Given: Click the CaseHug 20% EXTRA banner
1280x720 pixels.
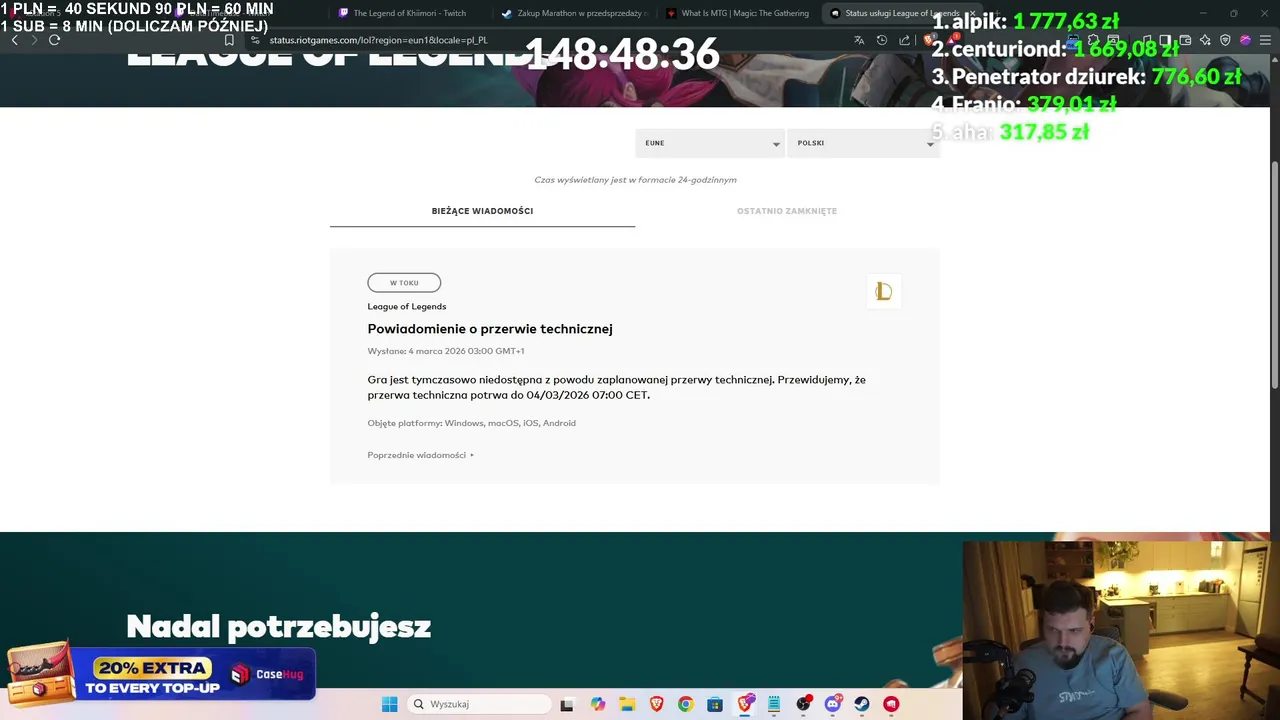Looking at the screenshot, I should click(160, 675).
